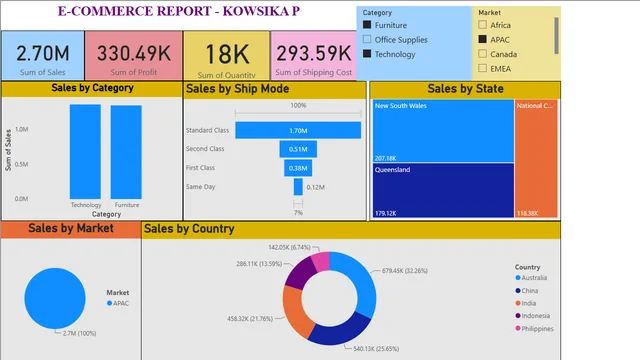Click the Market slicer scrollbar
This screenshot has height=360, width=640.
[x=556, y=36]
